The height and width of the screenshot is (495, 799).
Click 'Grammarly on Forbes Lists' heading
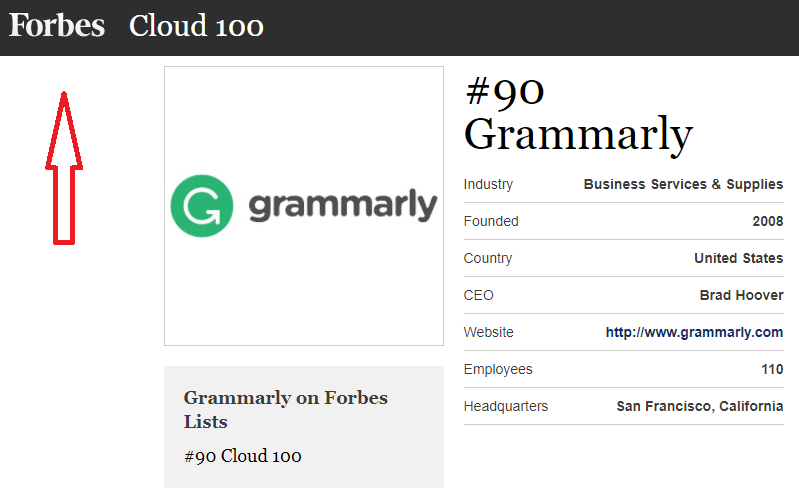click(x=285, y=409)
